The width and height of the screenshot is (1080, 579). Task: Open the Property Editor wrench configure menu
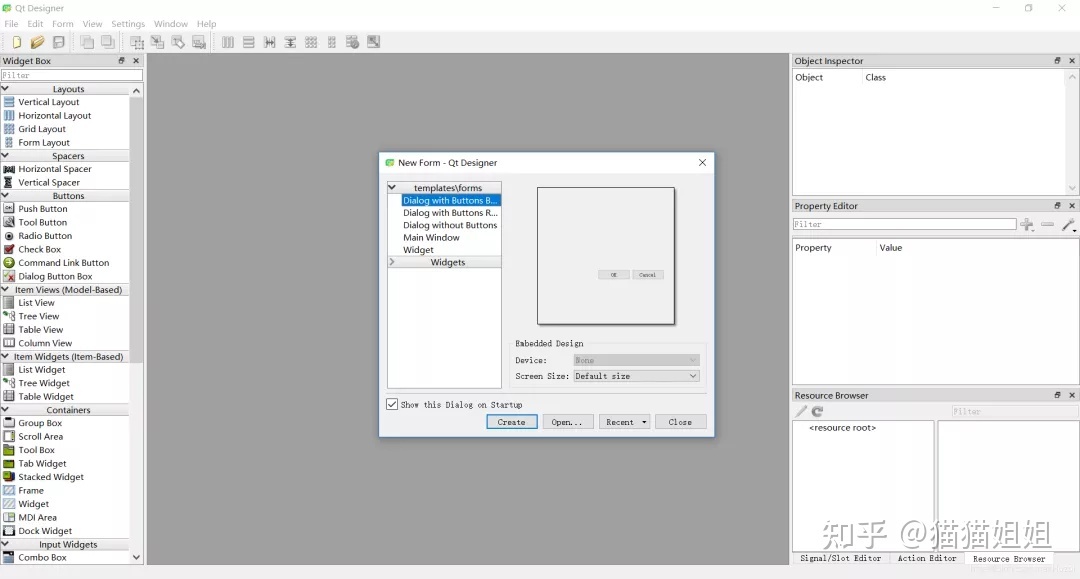coord(1068,224)
